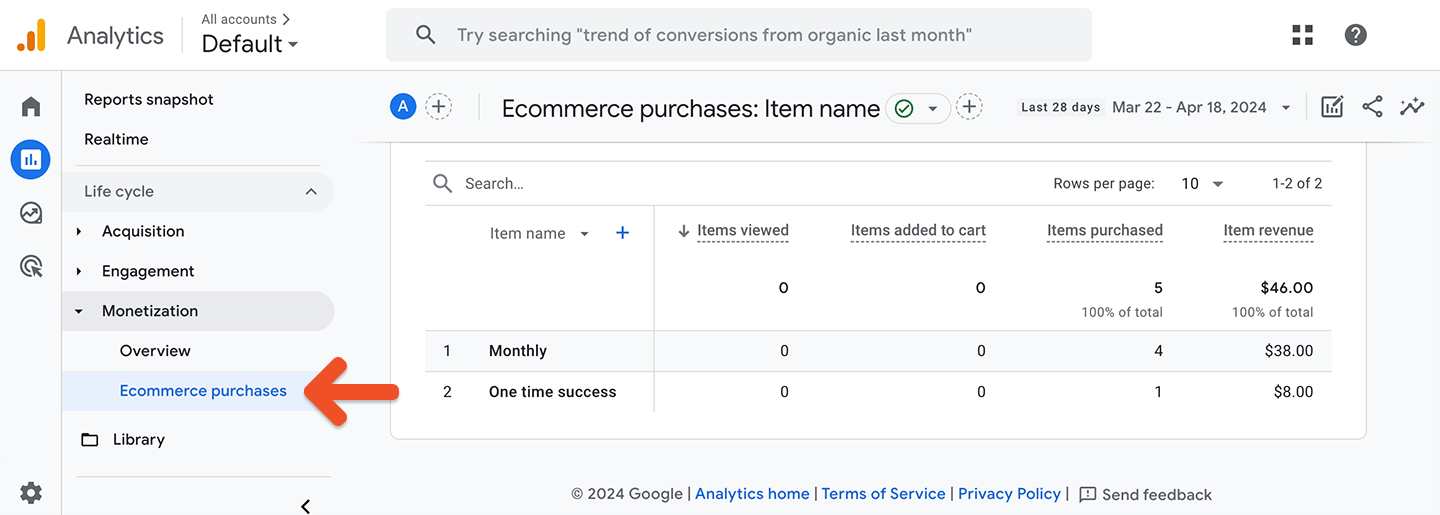Open the Help question mark icon
1440x515 pixels.
pos(1355,35)
